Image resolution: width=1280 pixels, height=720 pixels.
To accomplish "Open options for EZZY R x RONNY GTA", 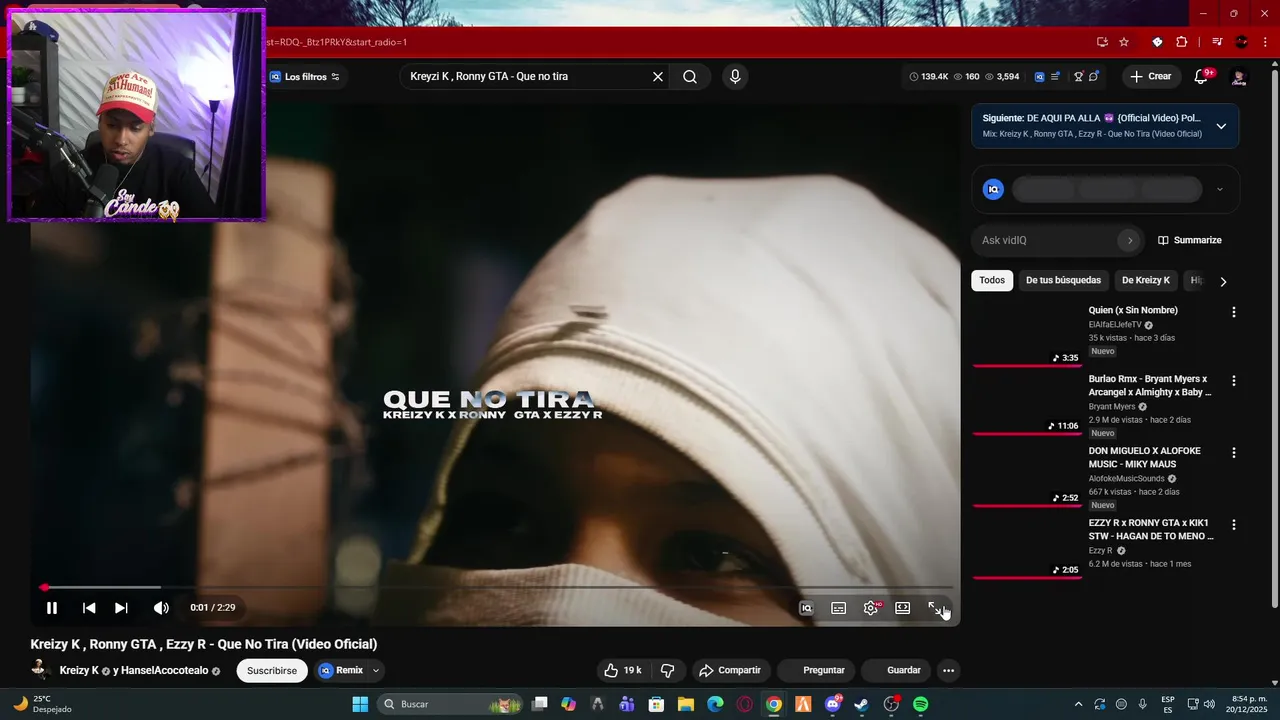I will [x=1234, y=525].
